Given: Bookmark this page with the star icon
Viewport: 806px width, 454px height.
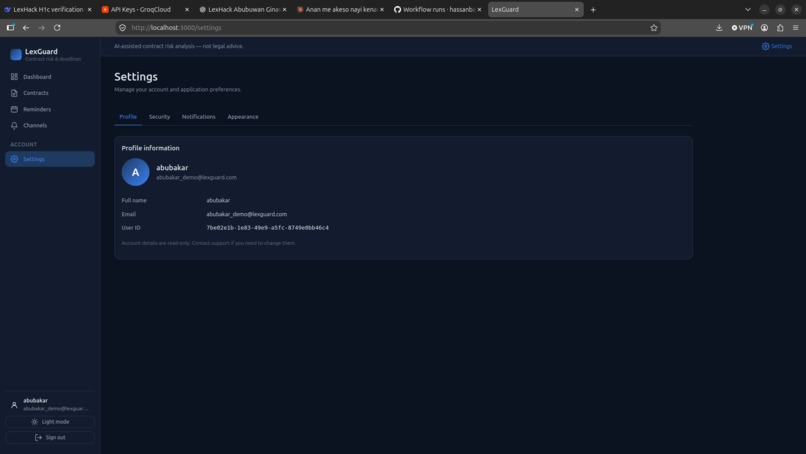Looking at the screenshot, I should click(654, 28).
